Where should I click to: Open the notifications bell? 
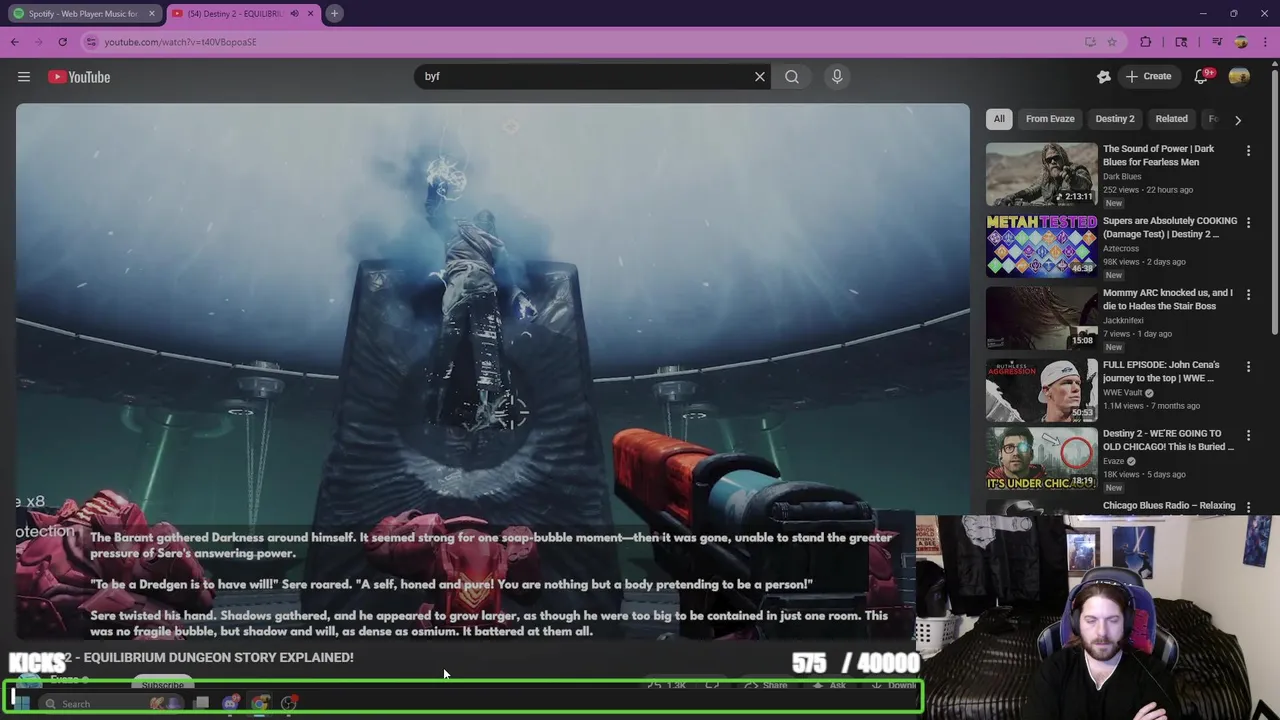click(x=1201, y=76)
